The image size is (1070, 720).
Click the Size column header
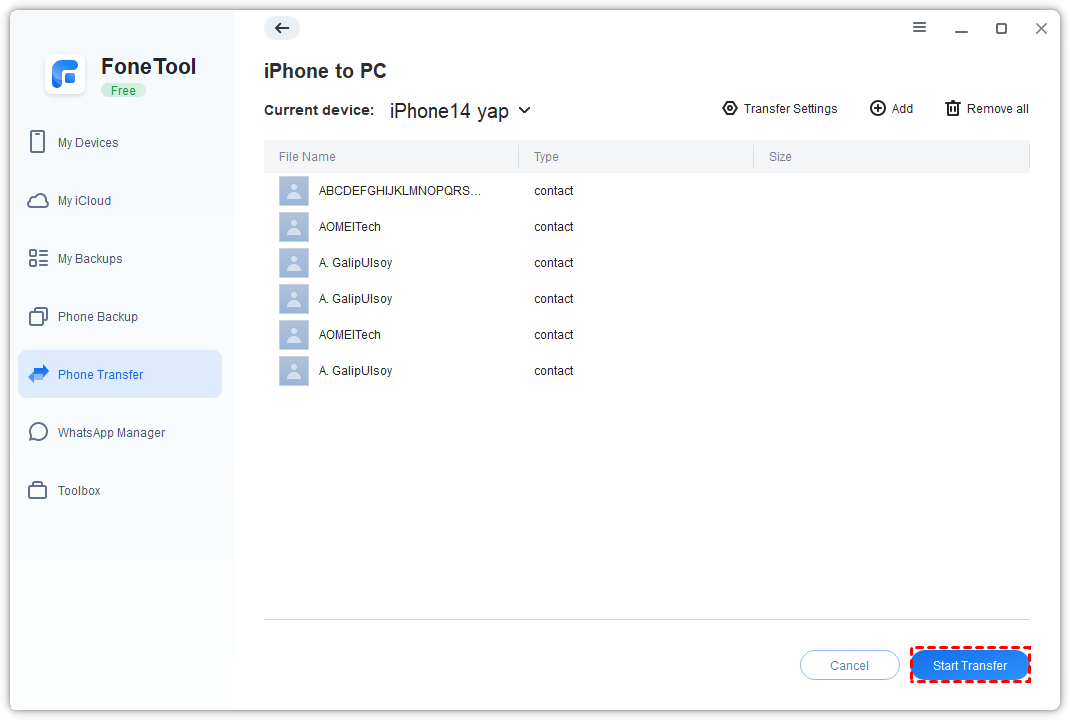point(780,157)
